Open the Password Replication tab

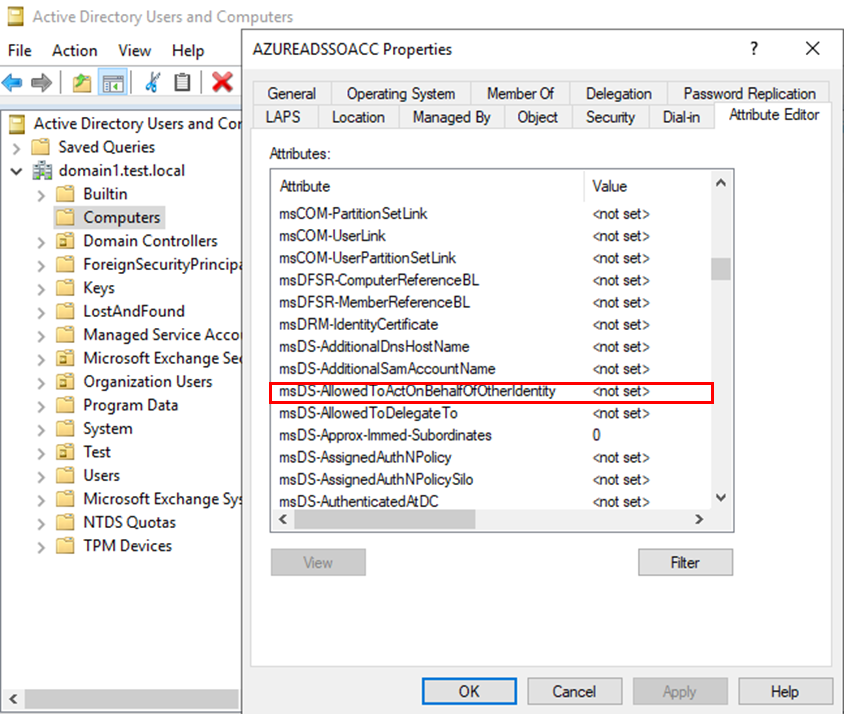749,94
